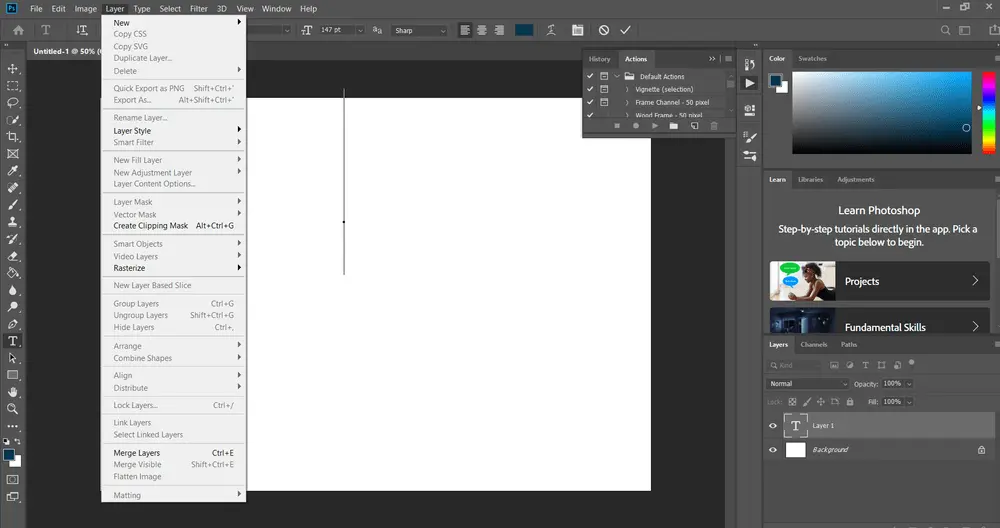This screenshot has width=1000, height=528.
Task: Toggle Vignette (selection) action checkmark
Action: pyautogui.click(x=590, y=89)
